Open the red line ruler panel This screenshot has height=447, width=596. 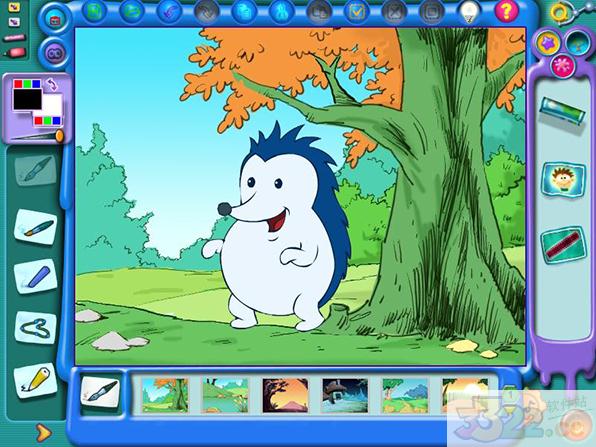click(563, 244)
